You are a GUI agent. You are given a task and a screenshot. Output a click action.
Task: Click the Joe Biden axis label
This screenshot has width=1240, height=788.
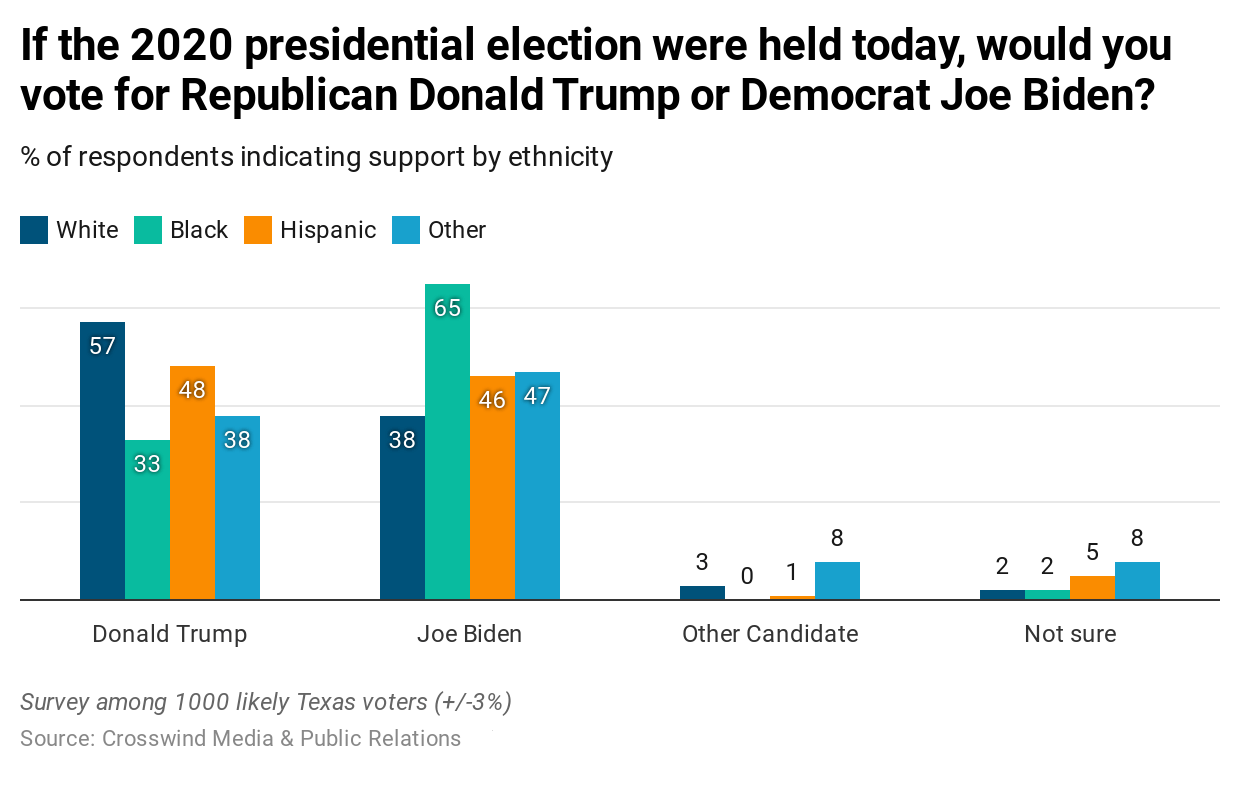(x=469, y=634)
